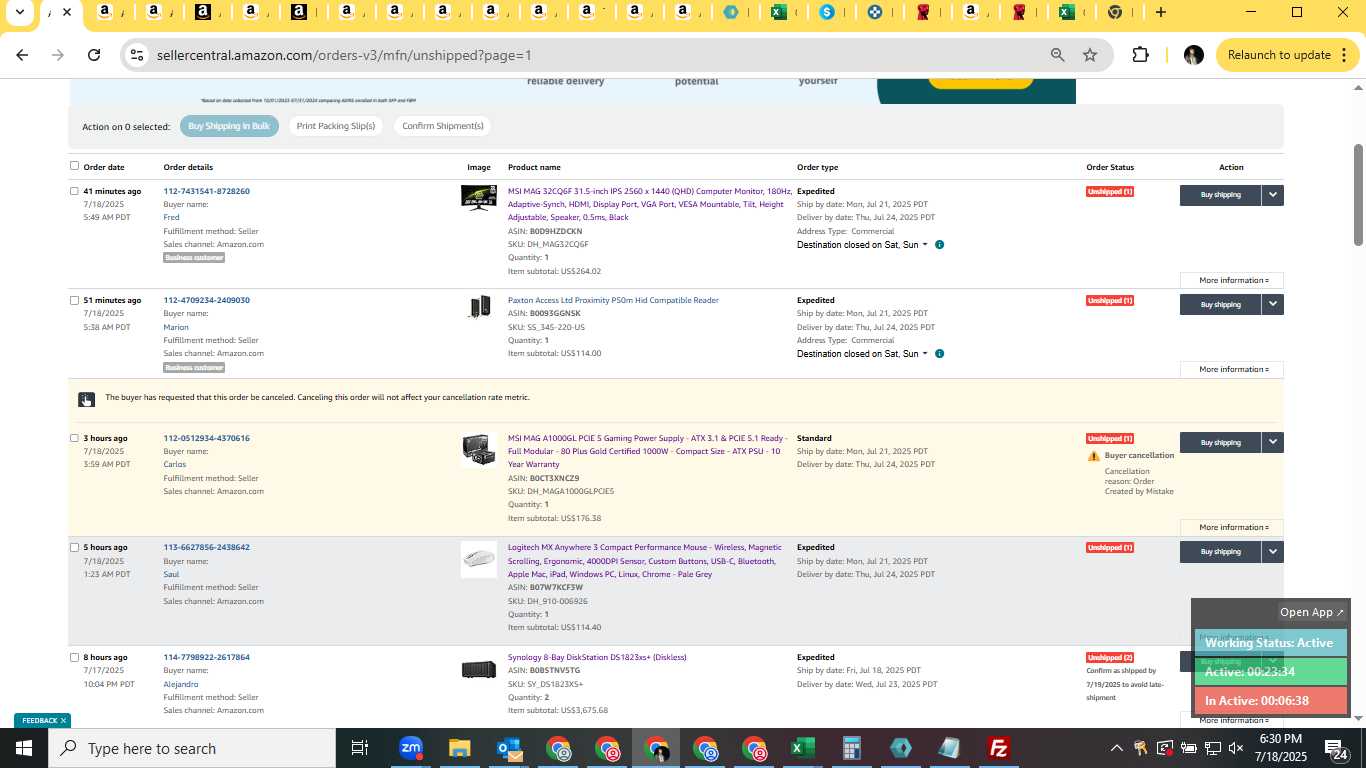
Task: Open Task View on the taskbar
Action: click(x=360, y=748)
